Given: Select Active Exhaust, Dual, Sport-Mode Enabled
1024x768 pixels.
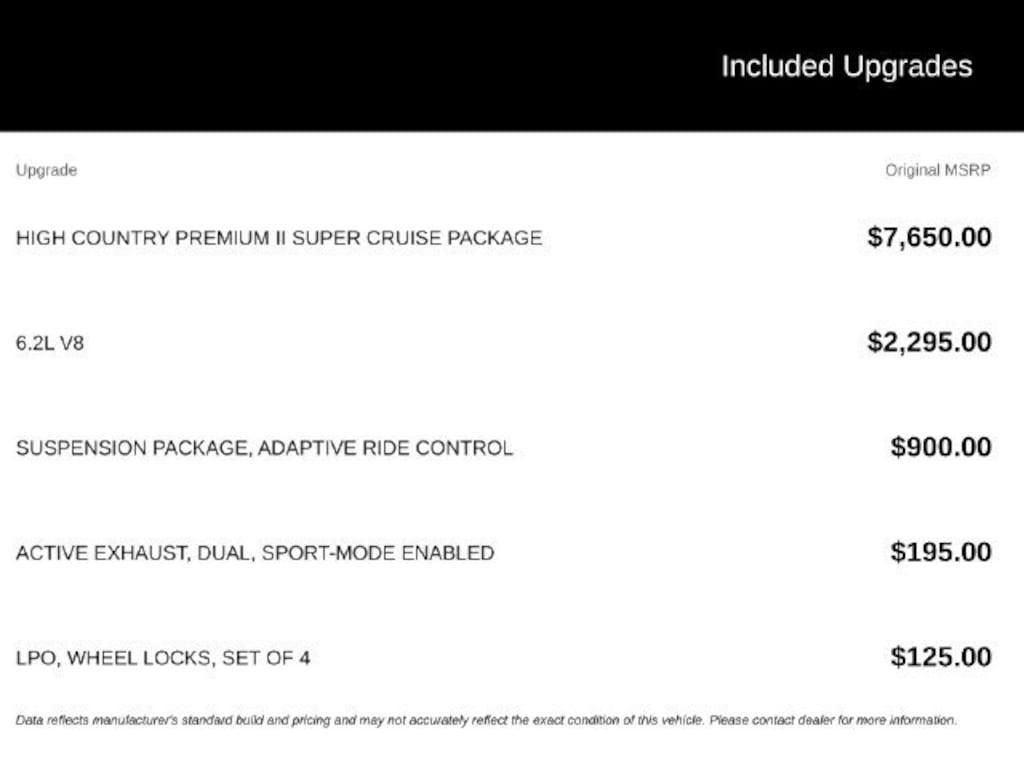Looking at the screenshot, I should pyautogui.click(x=255, y=553).
